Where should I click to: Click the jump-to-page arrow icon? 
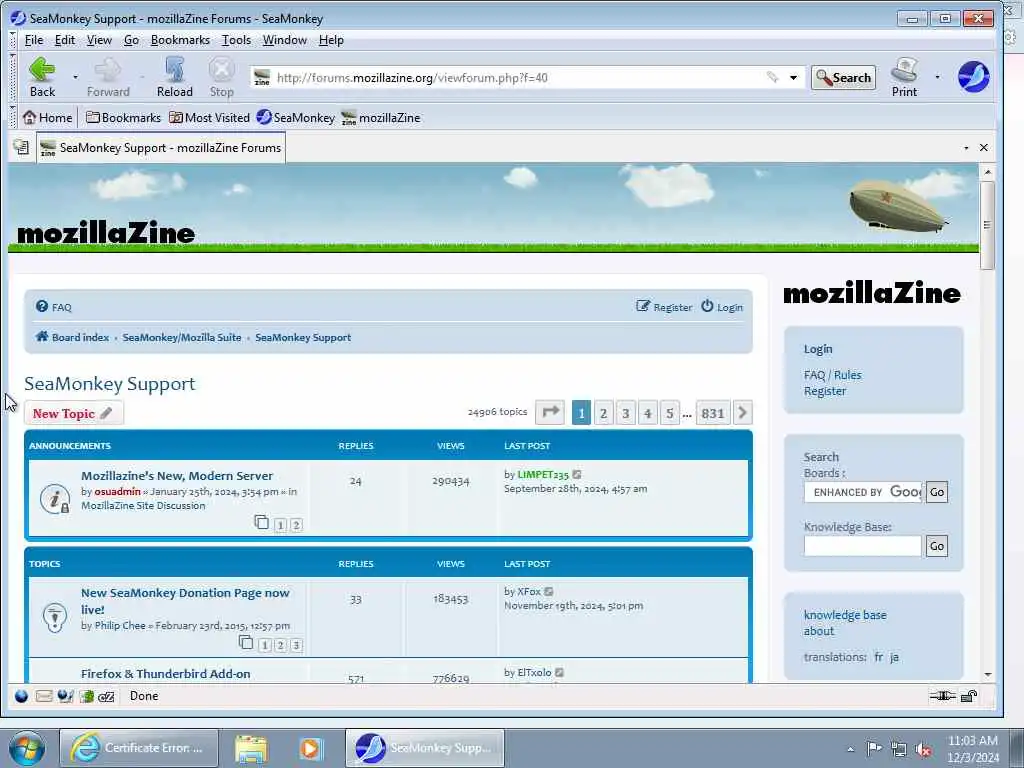[550, 412]
